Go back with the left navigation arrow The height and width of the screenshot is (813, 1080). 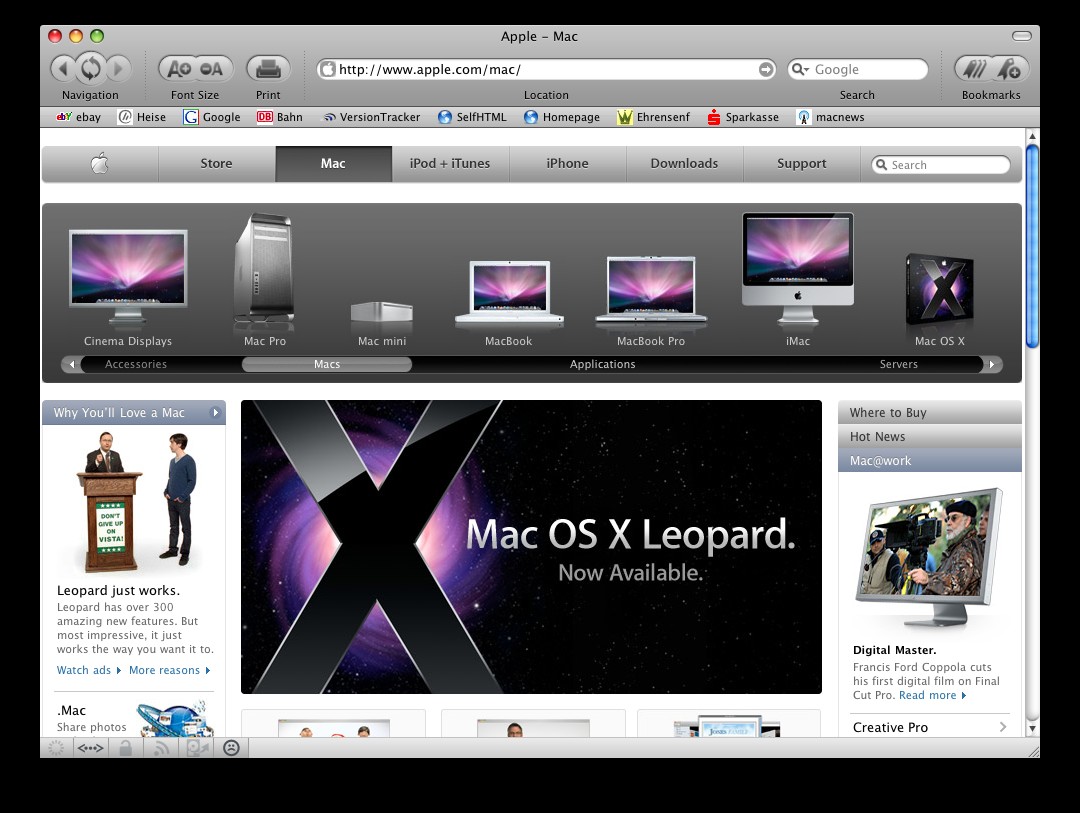pos(63,69)
